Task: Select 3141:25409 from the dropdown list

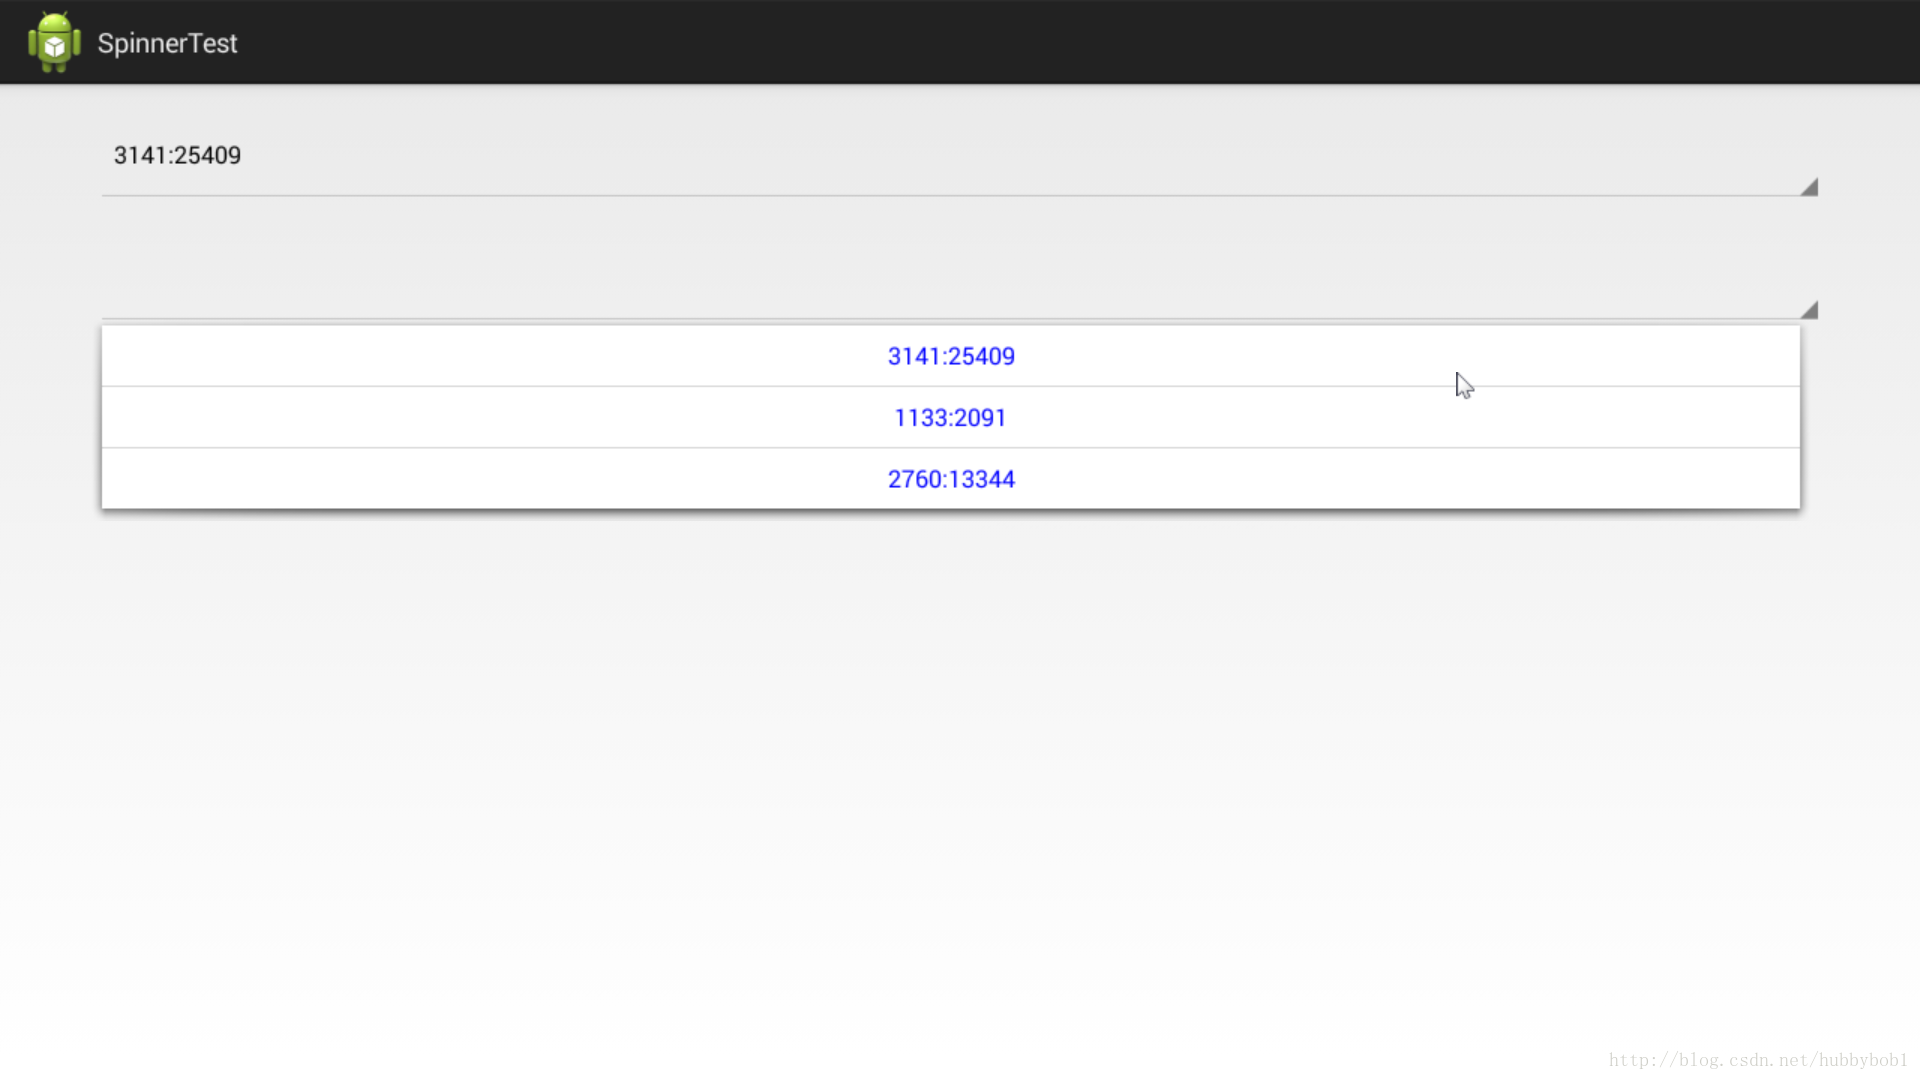Action: pos(951,356)
